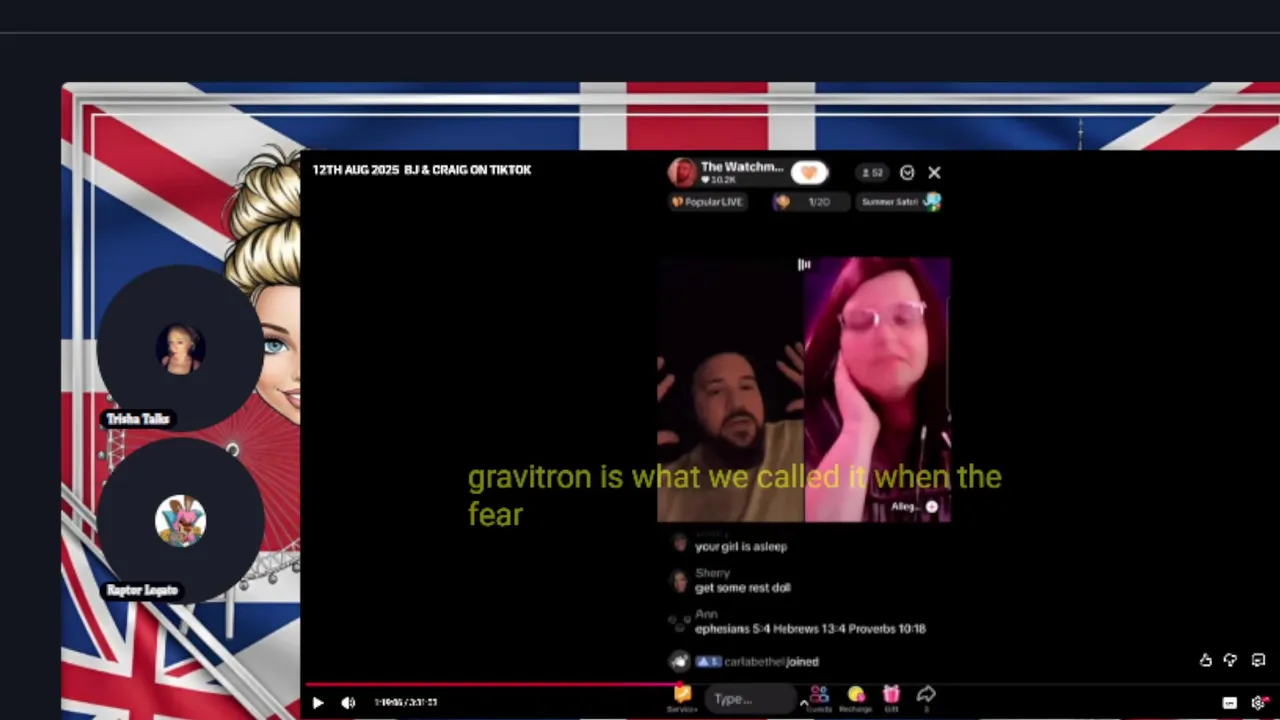Mute audio using the speaker icon
Screen dimensions: 1280x720
pyautogui.click(x=348, y=703)
